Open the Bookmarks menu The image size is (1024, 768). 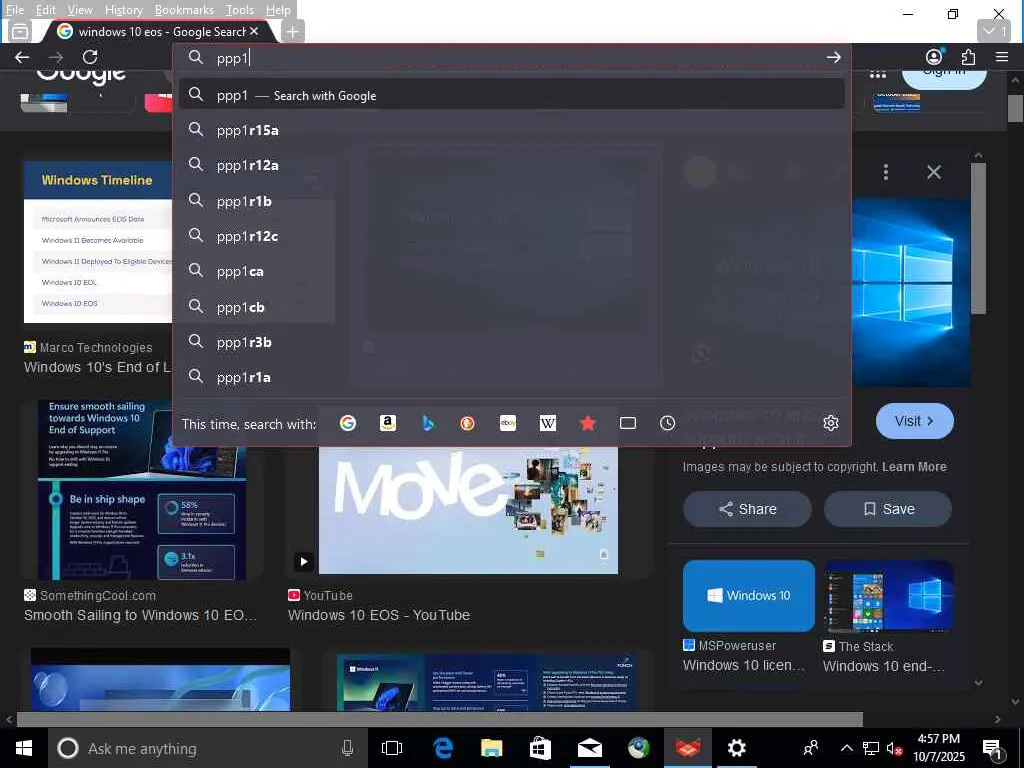pyautogui.click(x=184, y=10)
